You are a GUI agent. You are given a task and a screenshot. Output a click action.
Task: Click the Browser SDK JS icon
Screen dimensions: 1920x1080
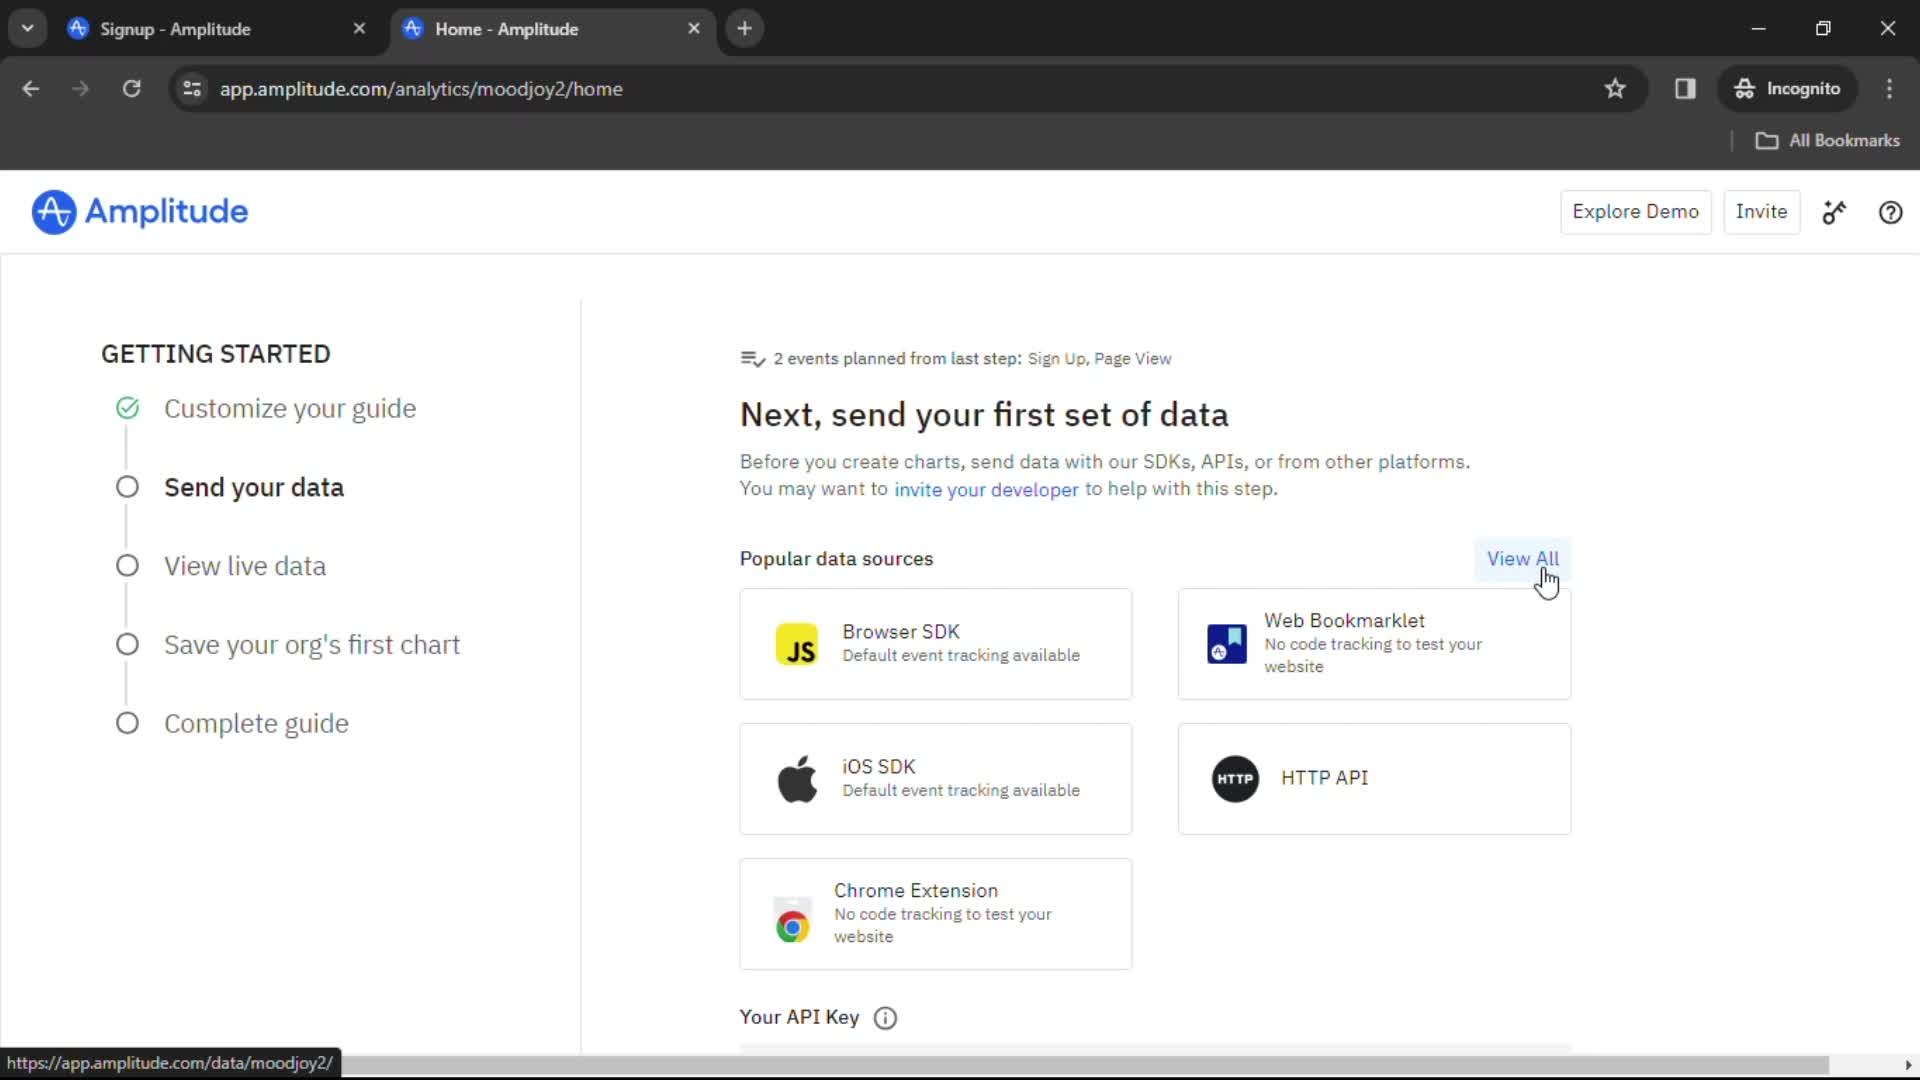pyautogui.click(x=797, y=644)
